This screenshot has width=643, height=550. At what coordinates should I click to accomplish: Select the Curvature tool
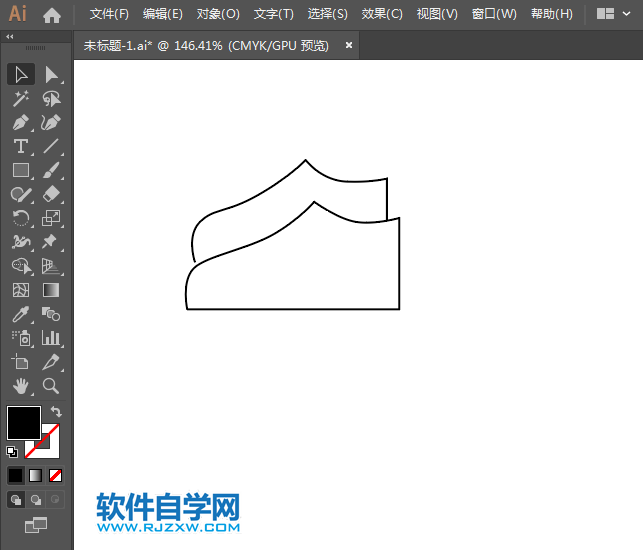coord(51,122)
